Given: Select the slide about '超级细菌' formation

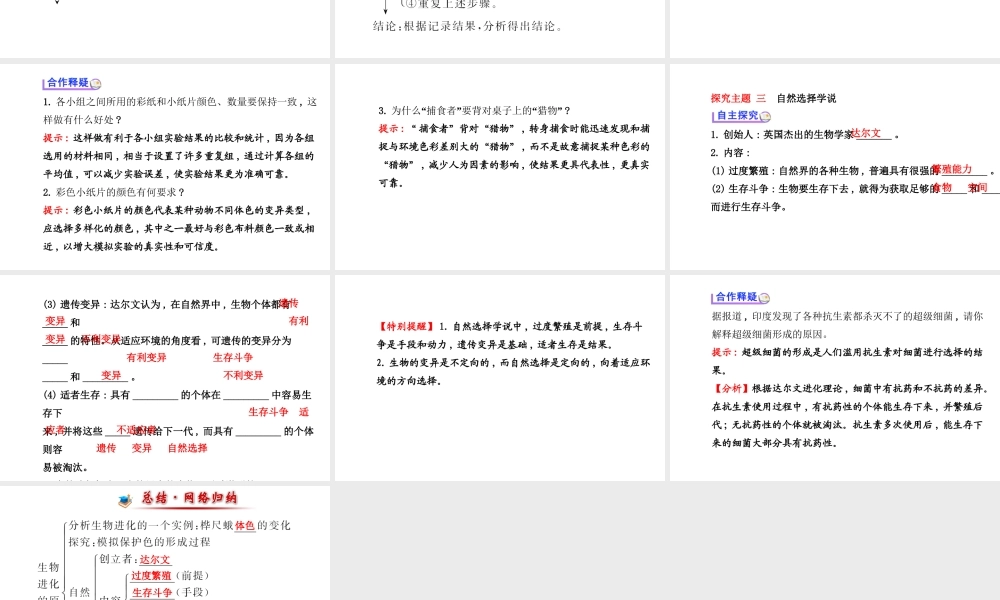Looking at the screenshot, I should tap(835, 377).
